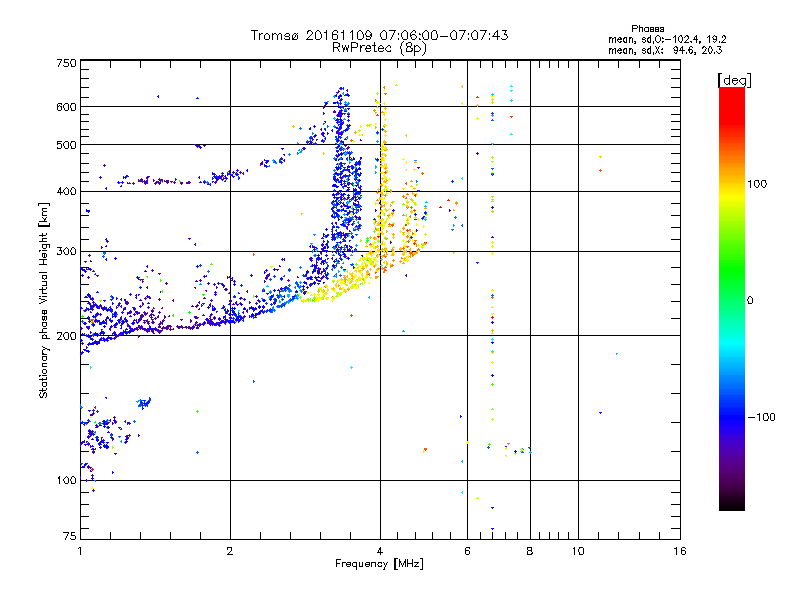Click the y-axis tick label '100'
The width and height of the screenshot is (800, 600).
66,481
